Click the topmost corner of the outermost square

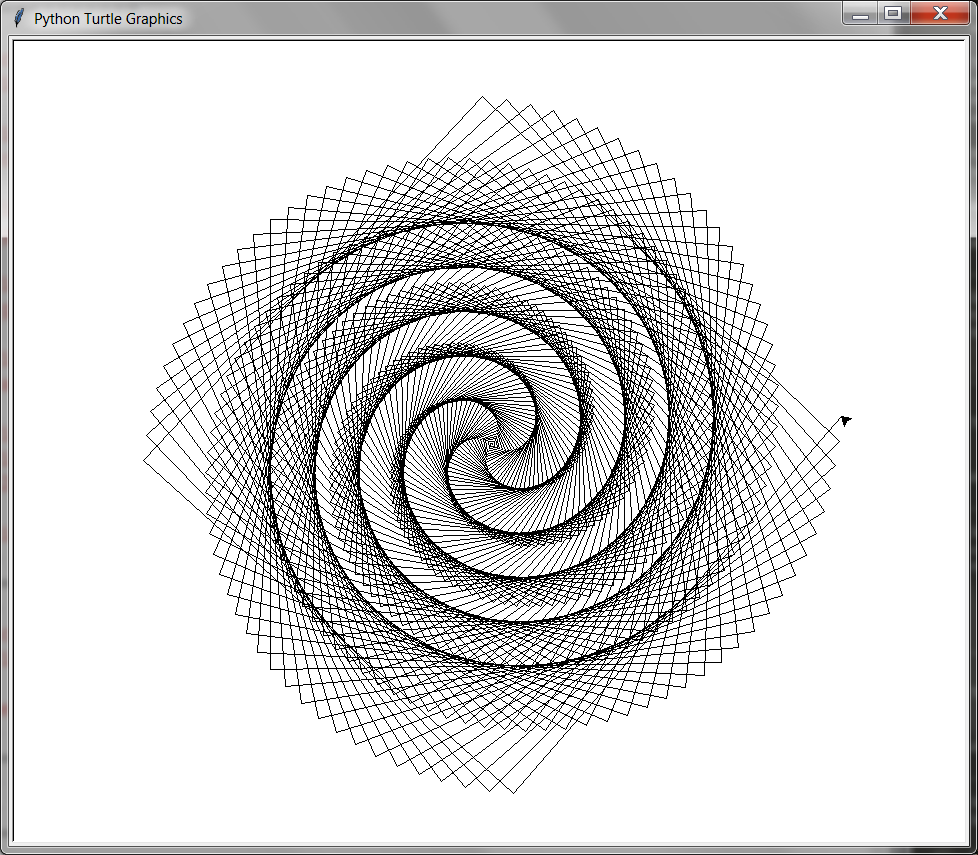coord(484,97)
